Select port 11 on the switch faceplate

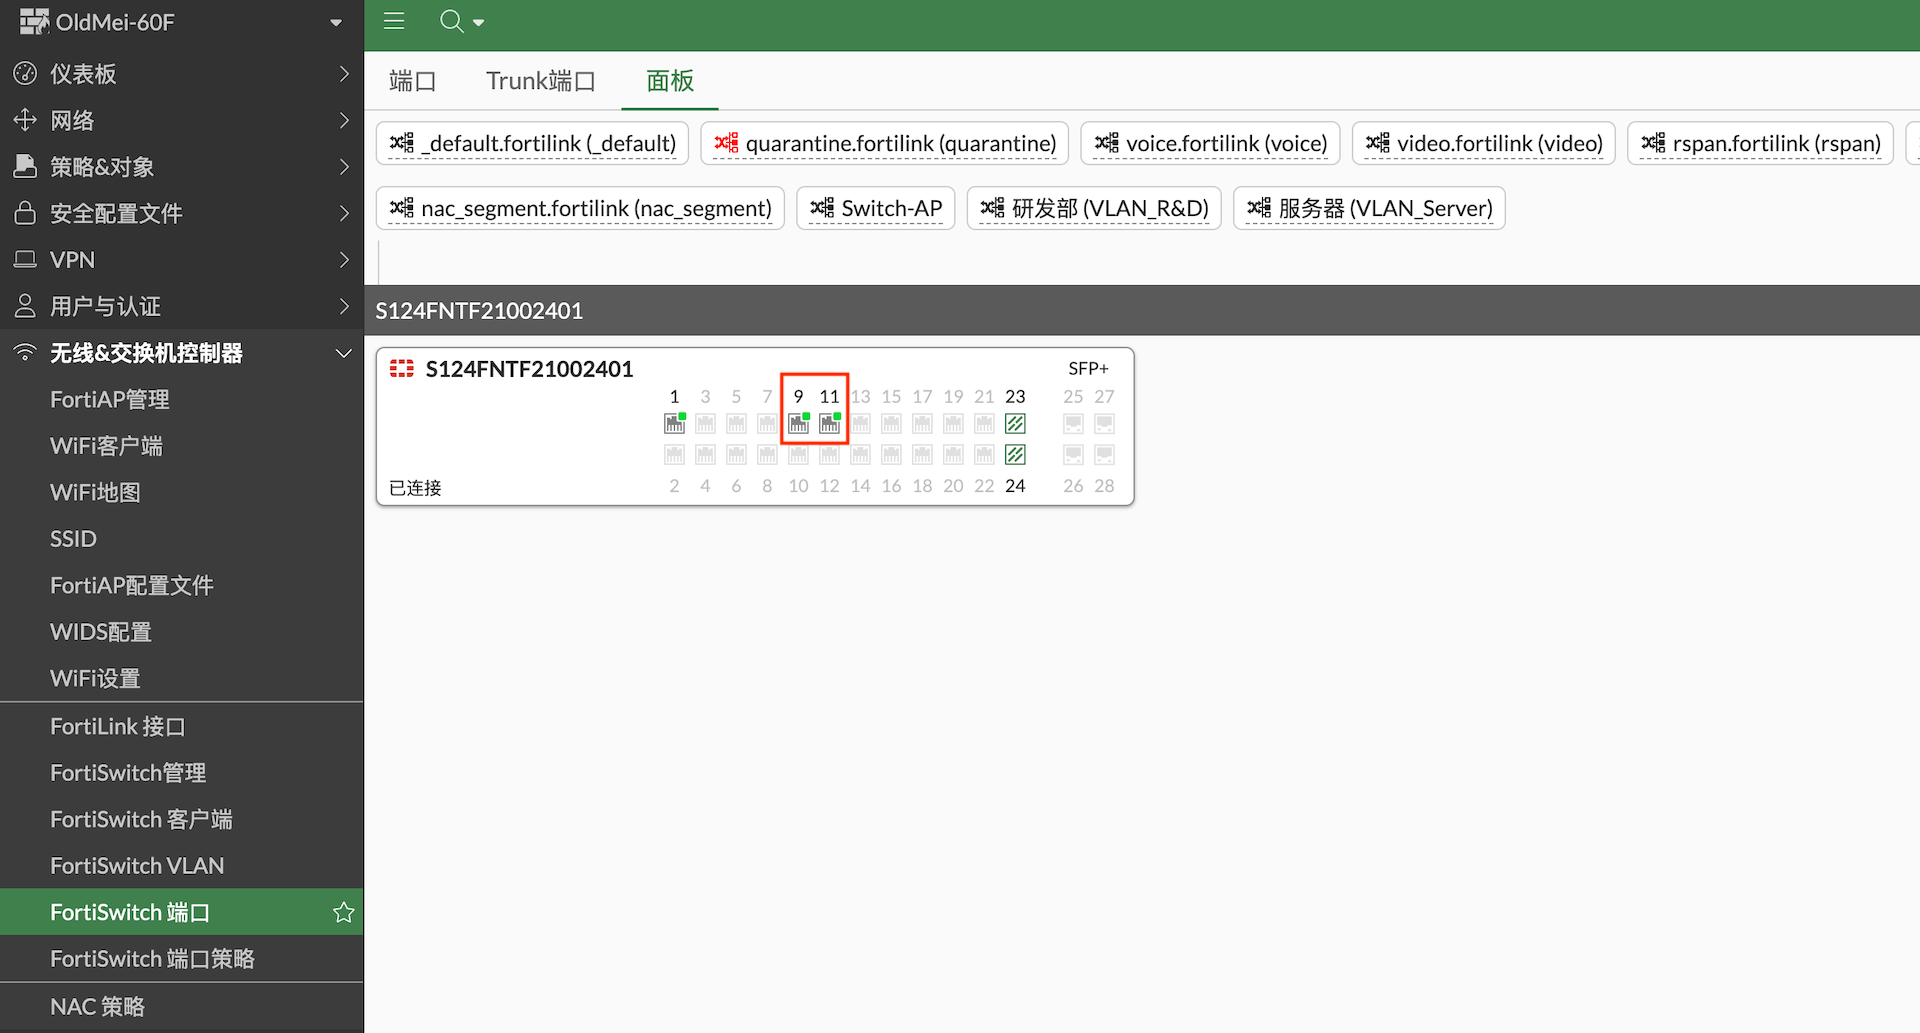[830, 424]
